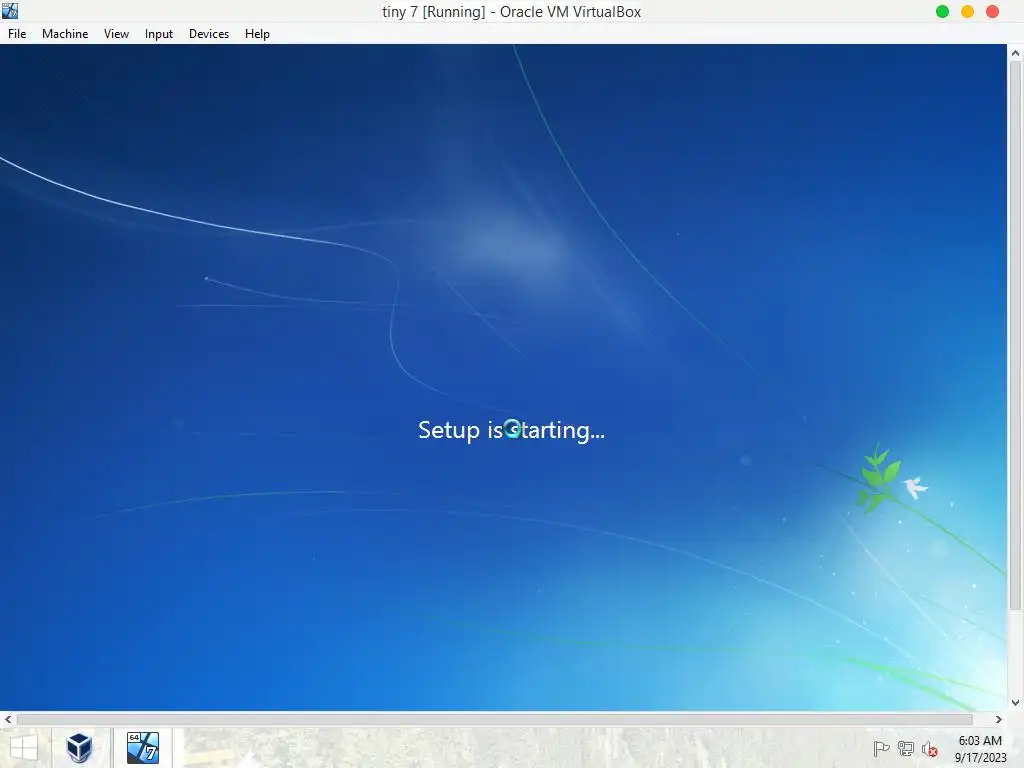
Task: Open the Machine menu
Action: coord(65,34)
